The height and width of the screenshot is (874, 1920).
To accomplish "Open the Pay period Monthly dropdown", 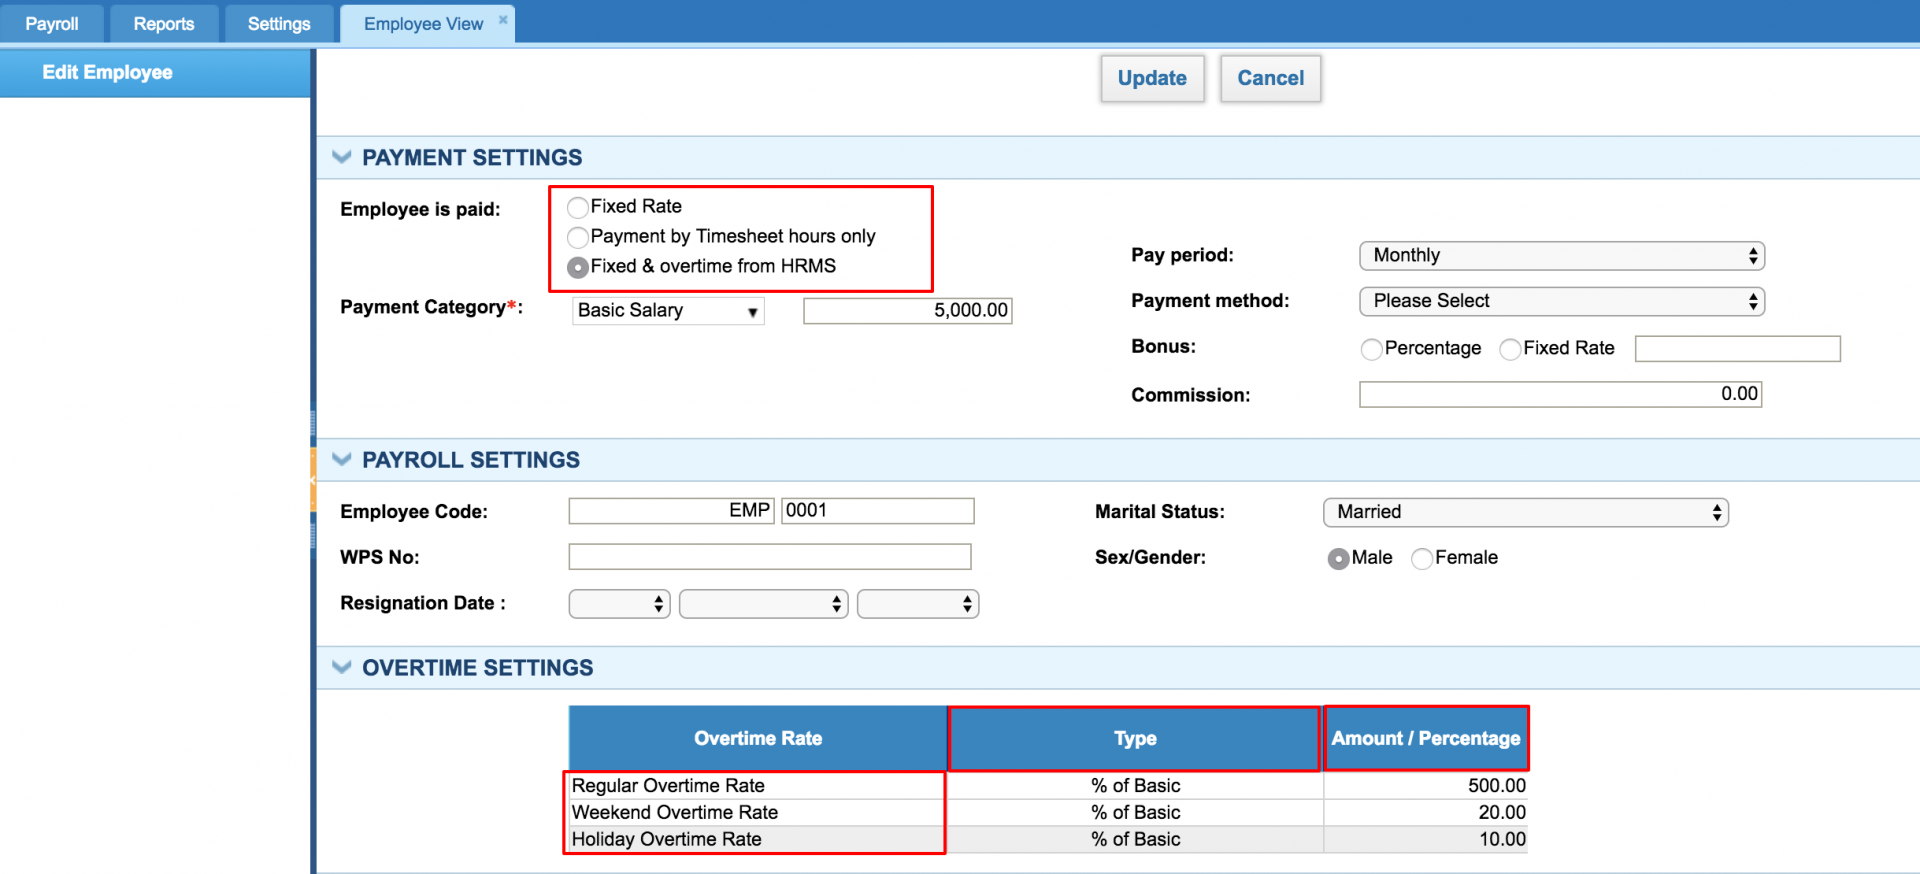I will 1562,256.
